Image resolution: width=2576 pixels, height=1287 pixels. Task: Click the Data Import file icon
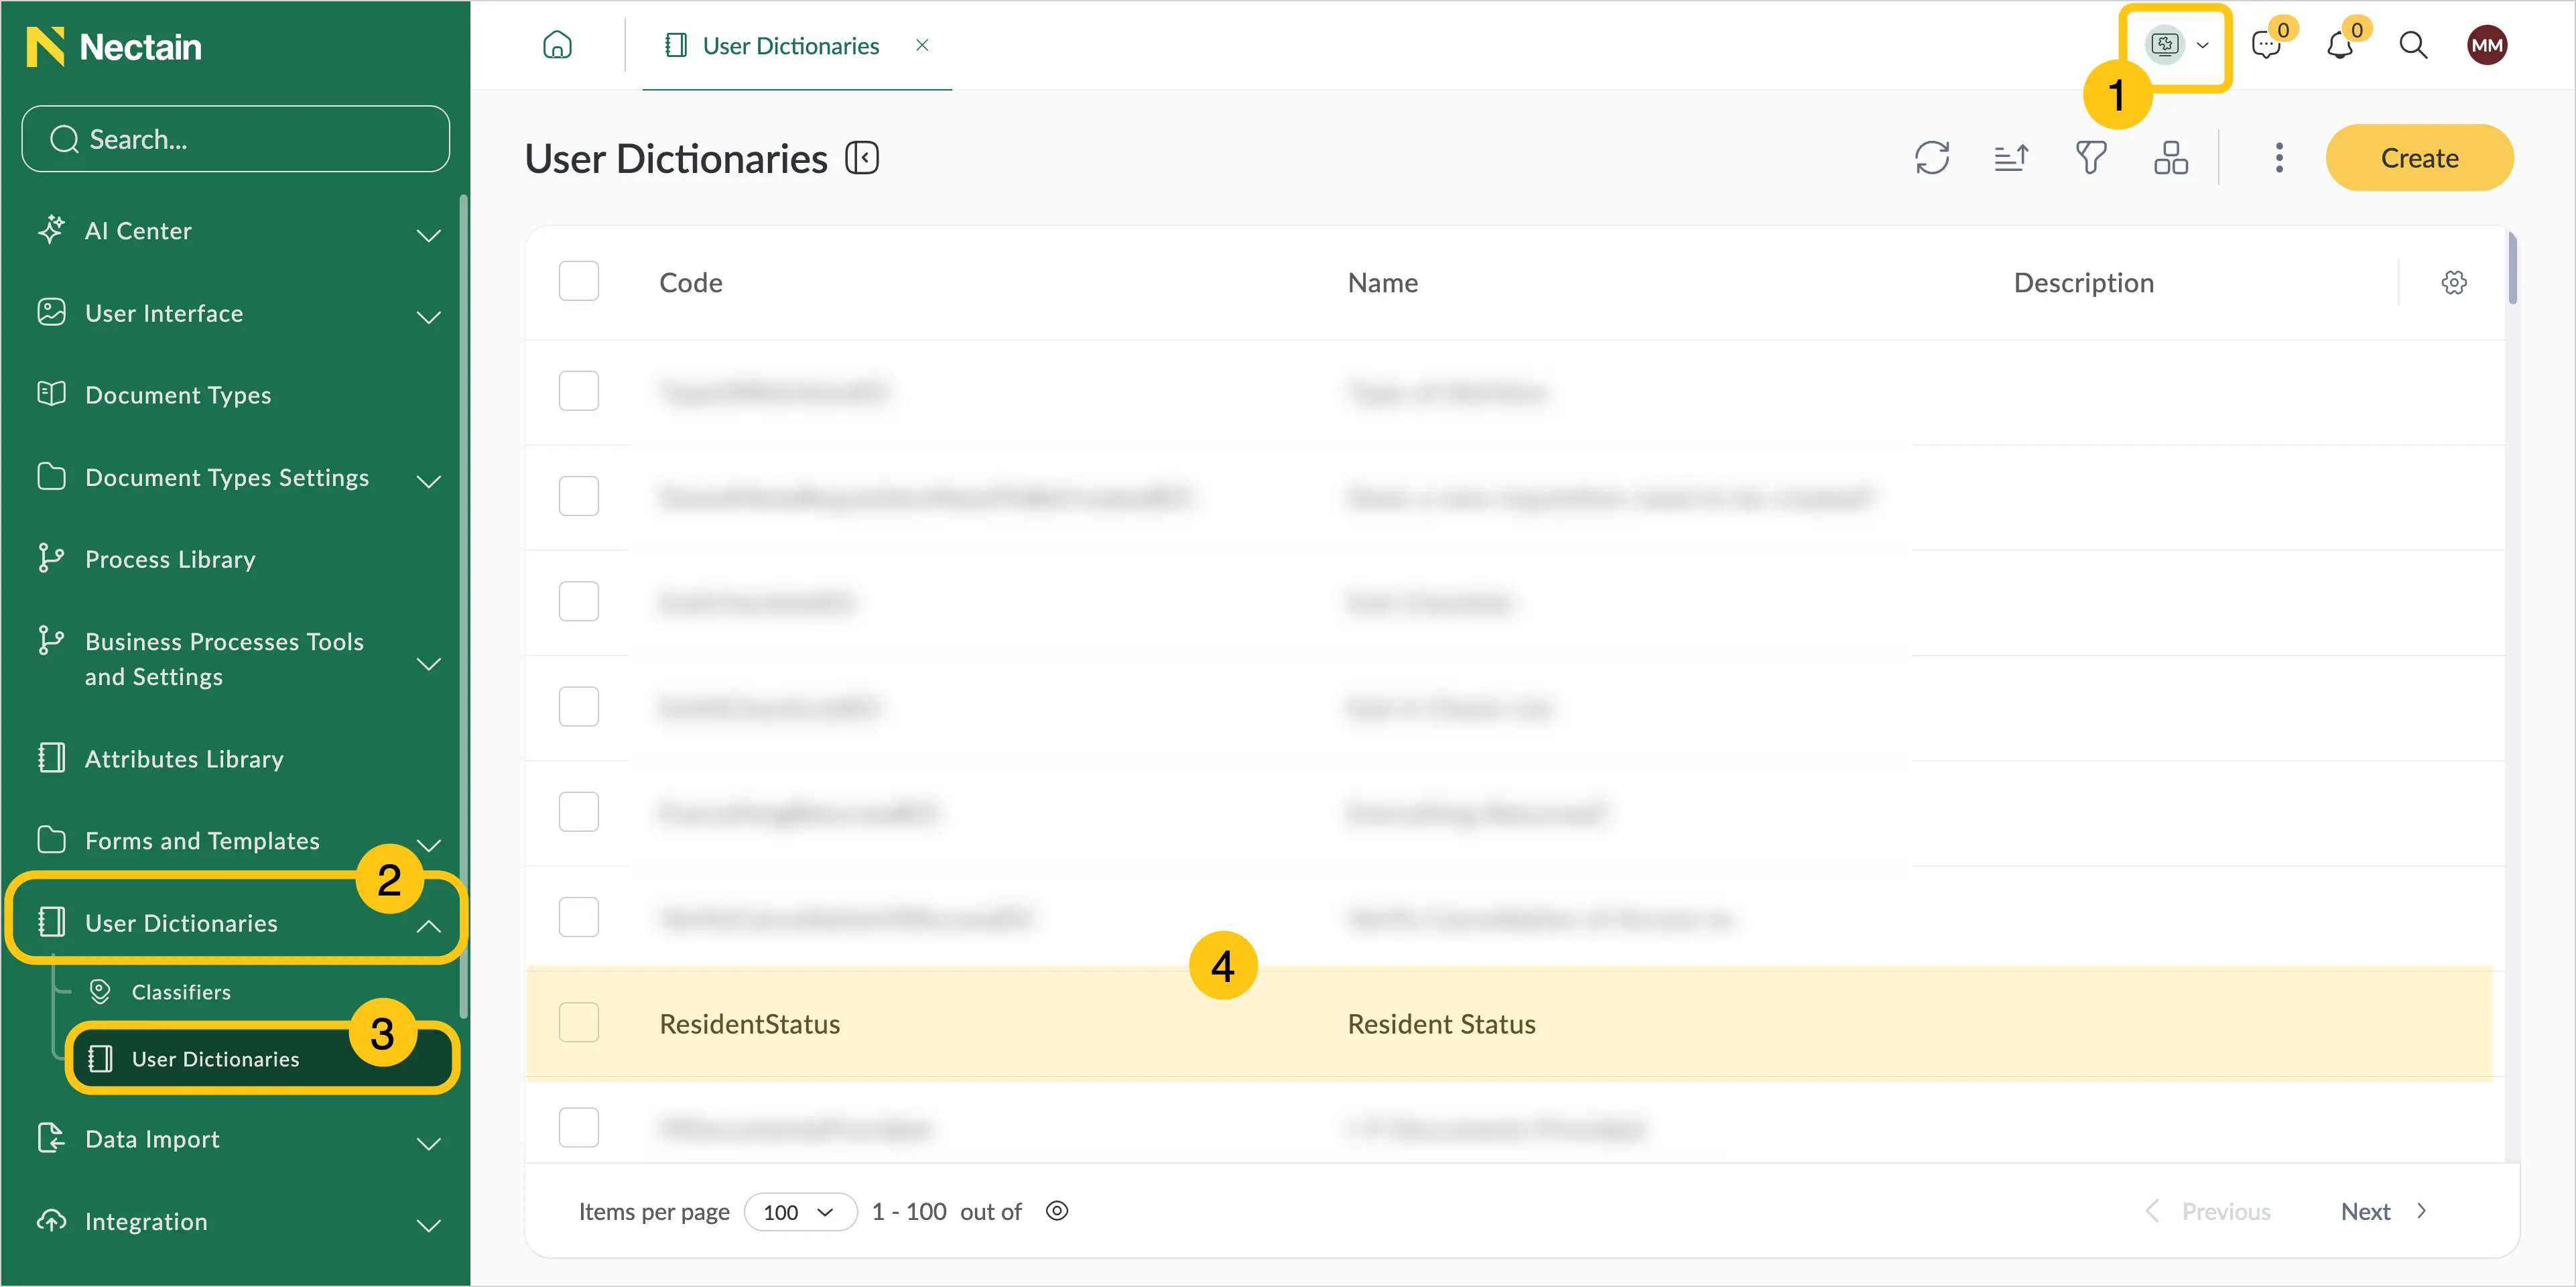tap(51, 1137)
